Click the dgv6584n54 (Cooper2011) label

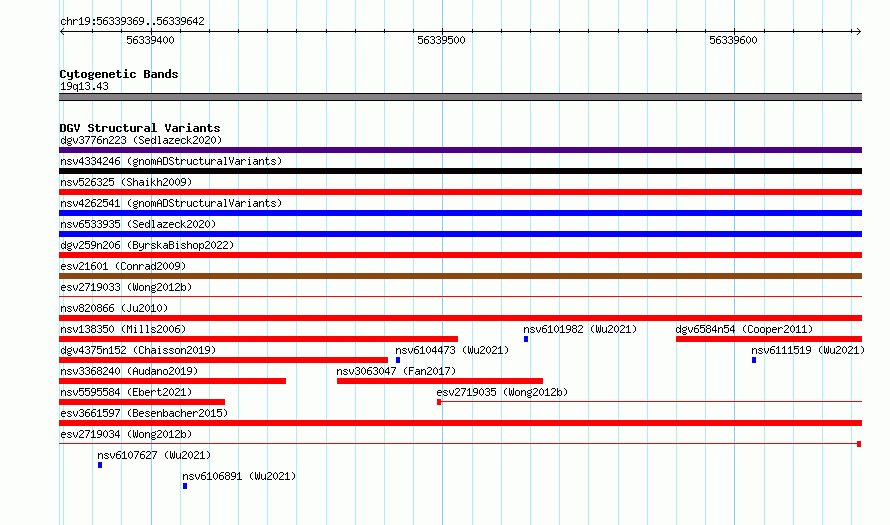click(x=744, y=329)
